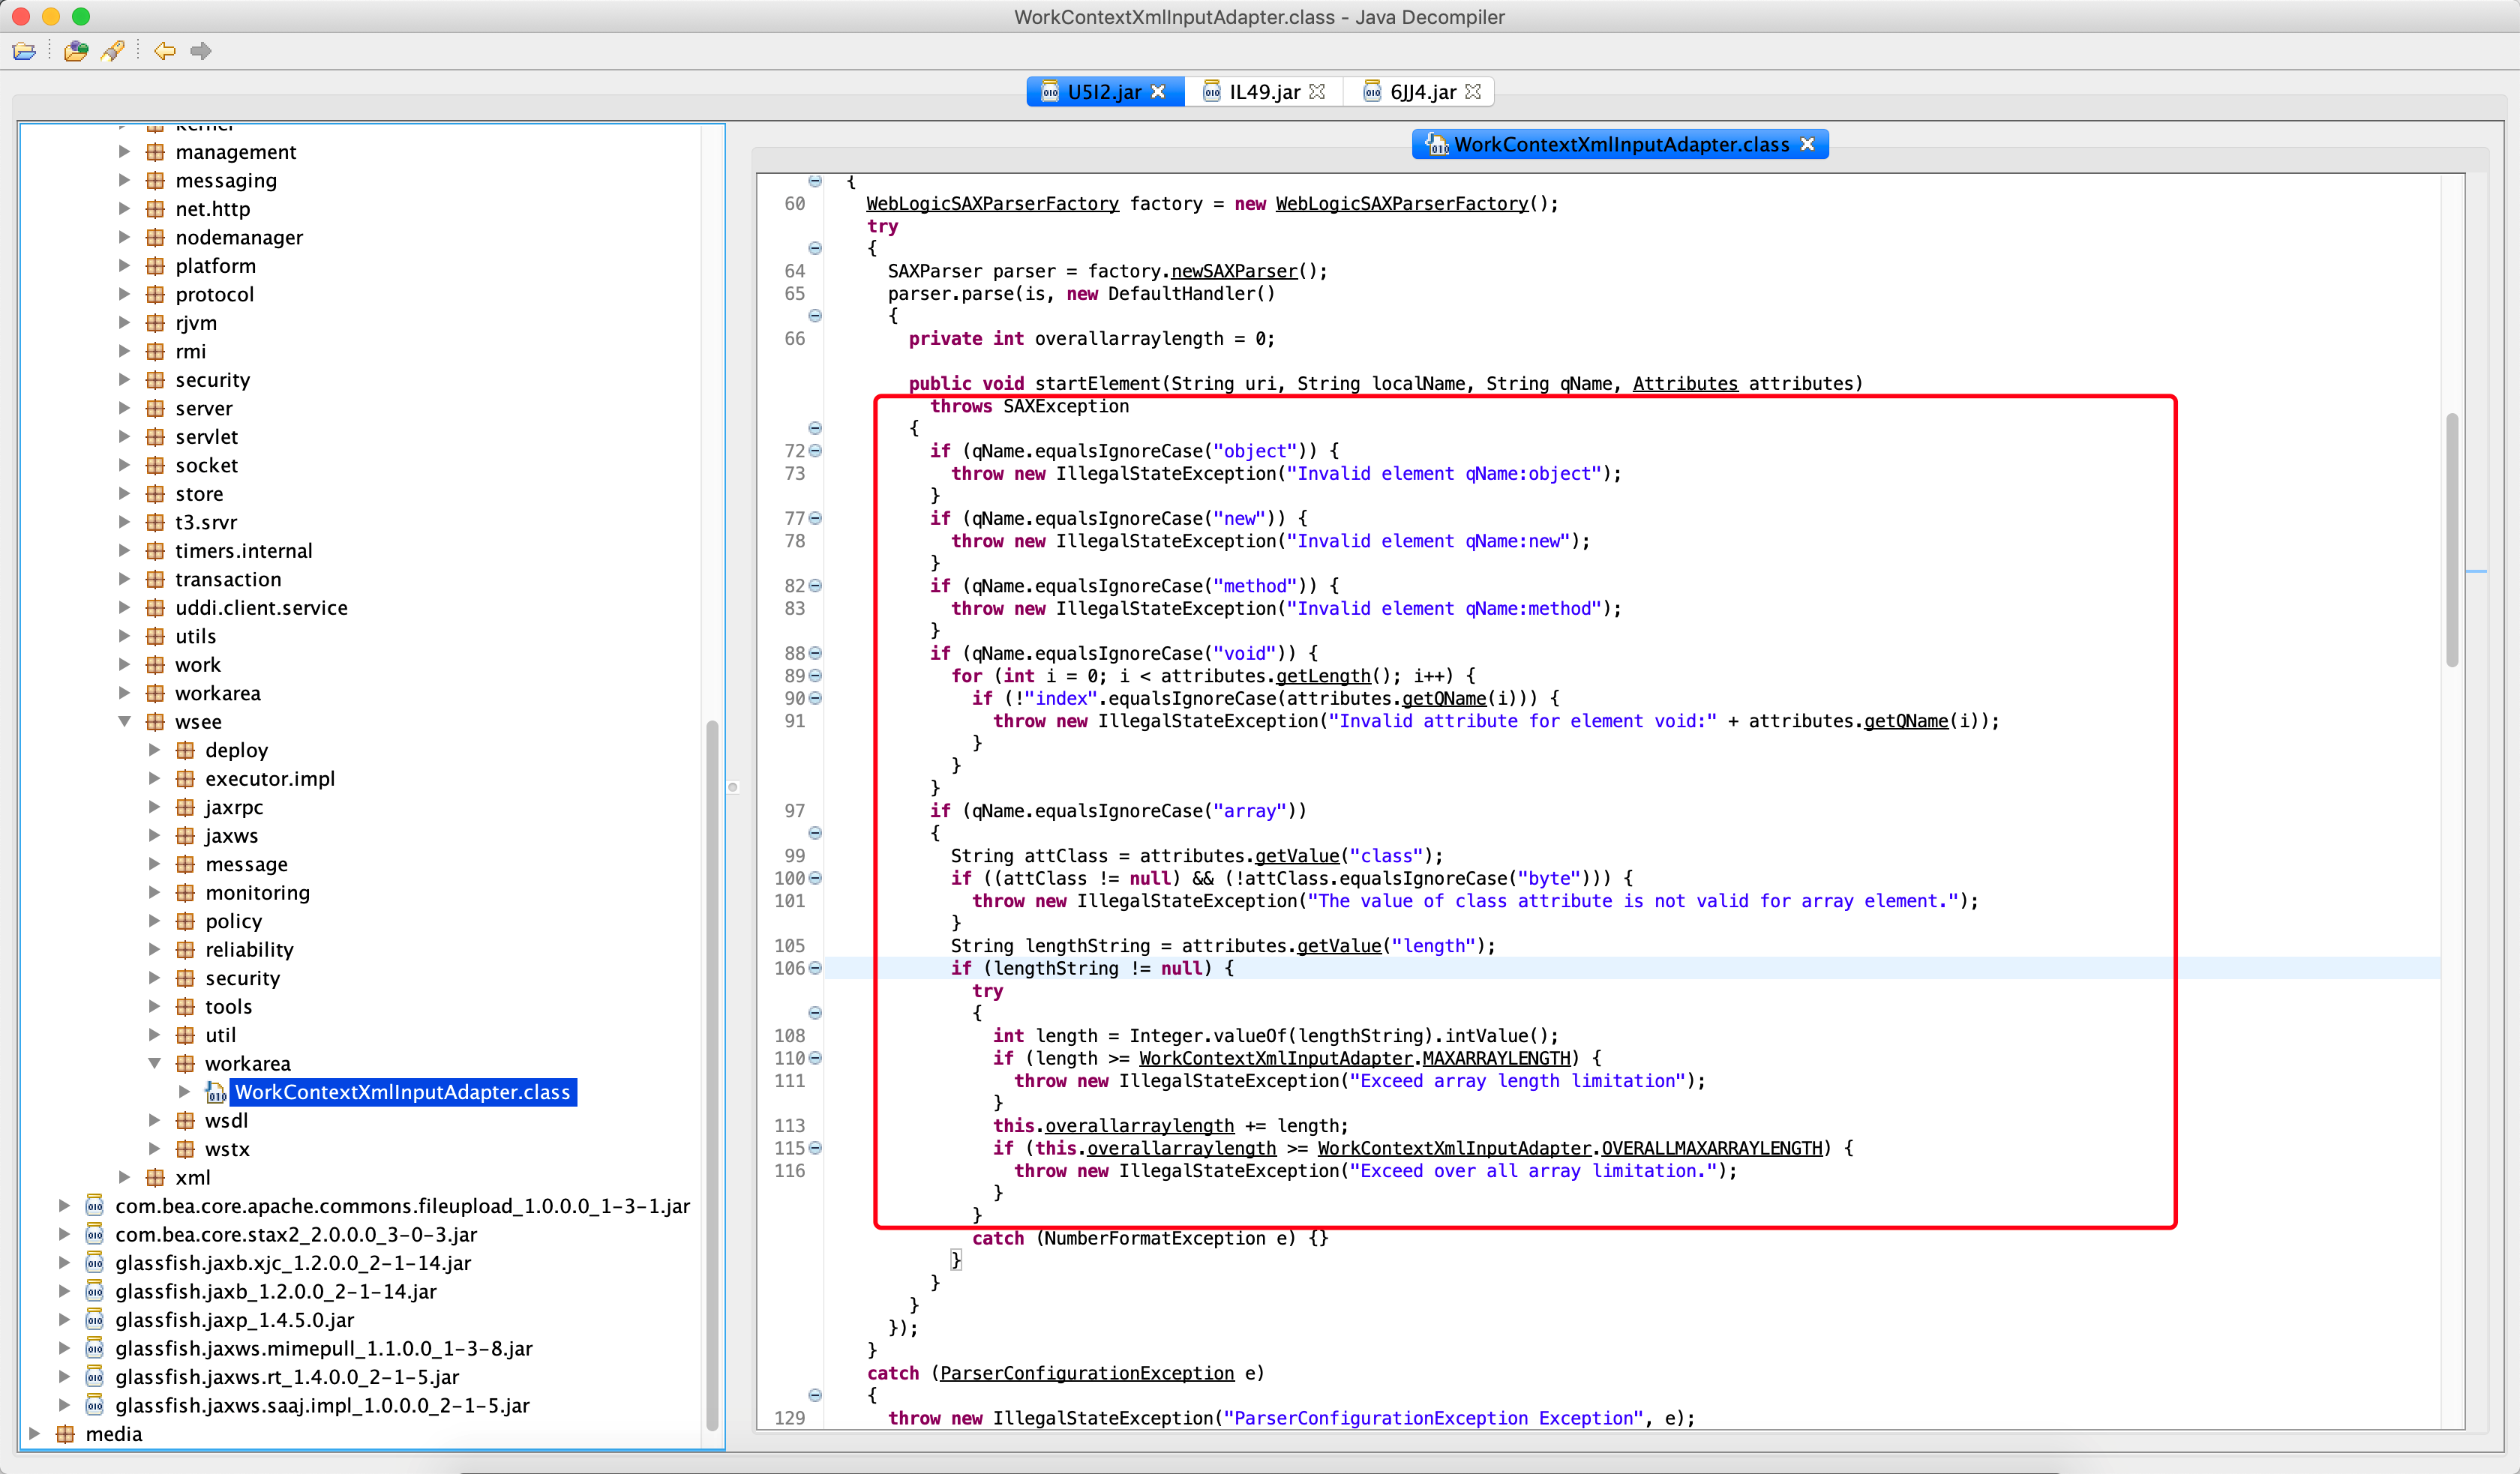Close the IL49.jar tab
2520x1474 pixels.
tap(1317, 92)
